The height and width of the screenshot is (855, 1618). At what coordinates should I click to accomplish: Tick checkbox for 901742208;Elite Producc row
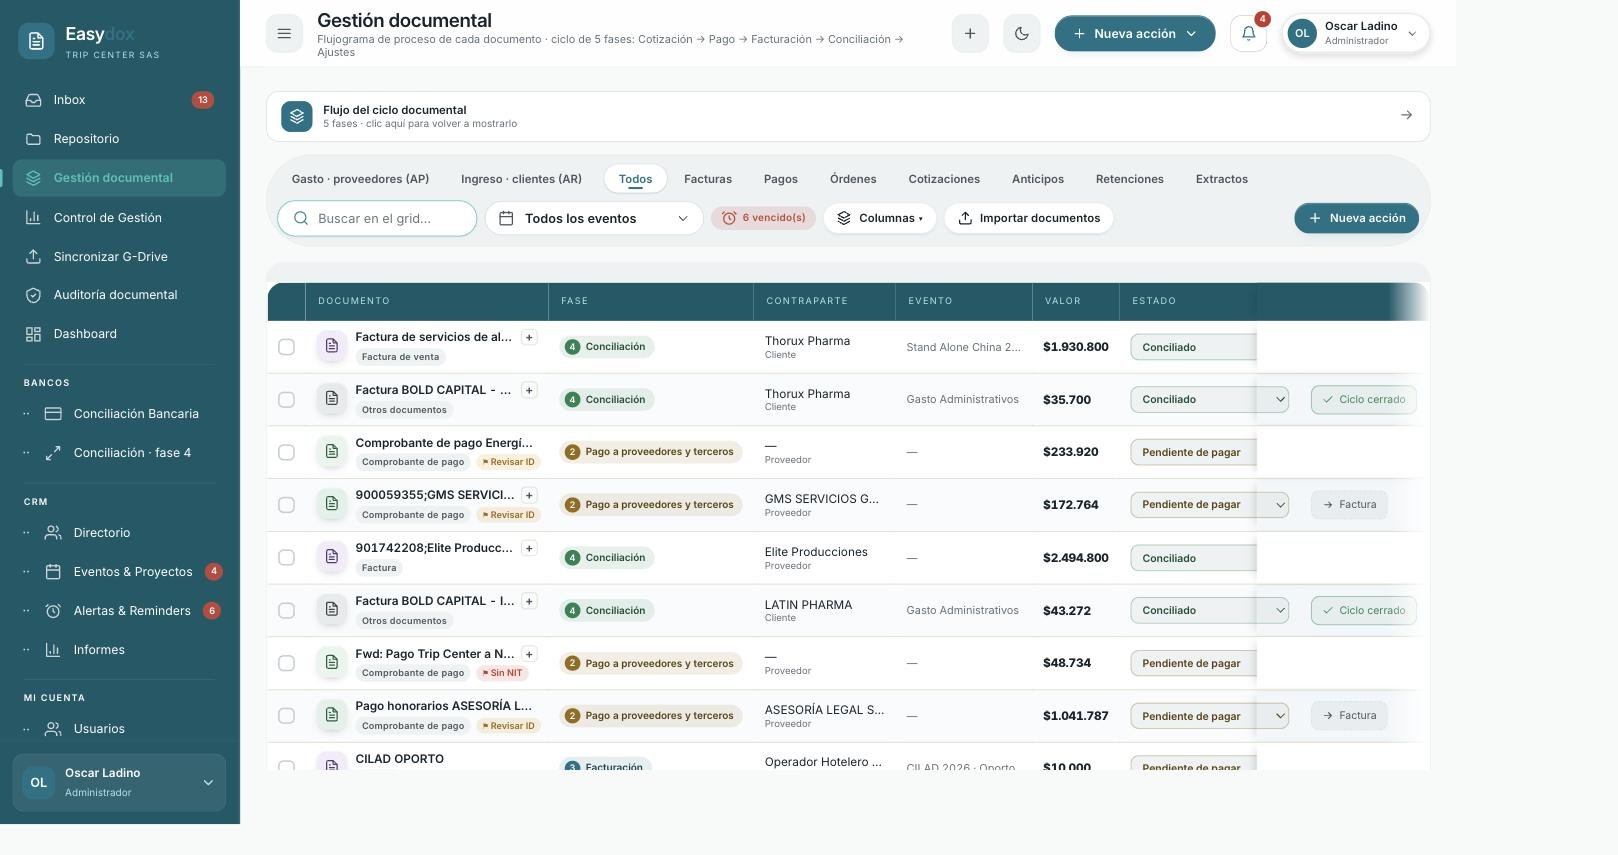click(286, 558)
